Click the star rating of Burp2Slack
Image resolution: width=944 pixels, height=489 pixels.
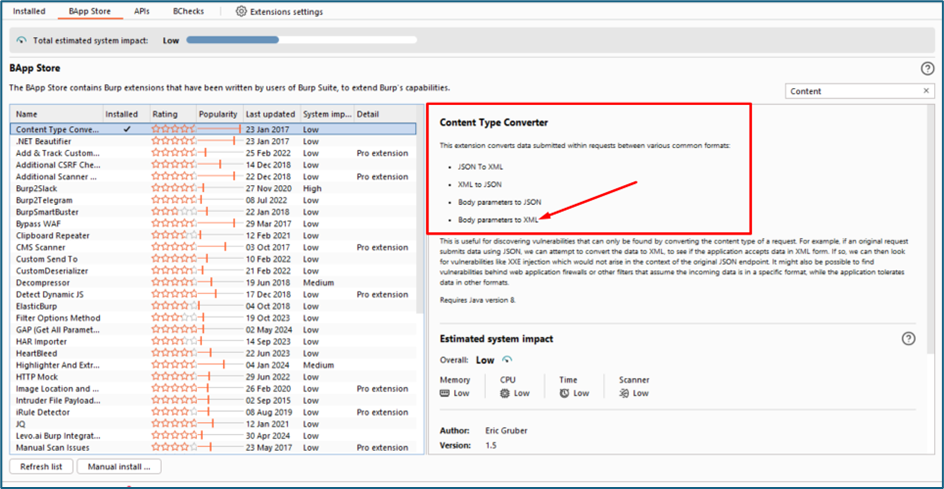173,188
